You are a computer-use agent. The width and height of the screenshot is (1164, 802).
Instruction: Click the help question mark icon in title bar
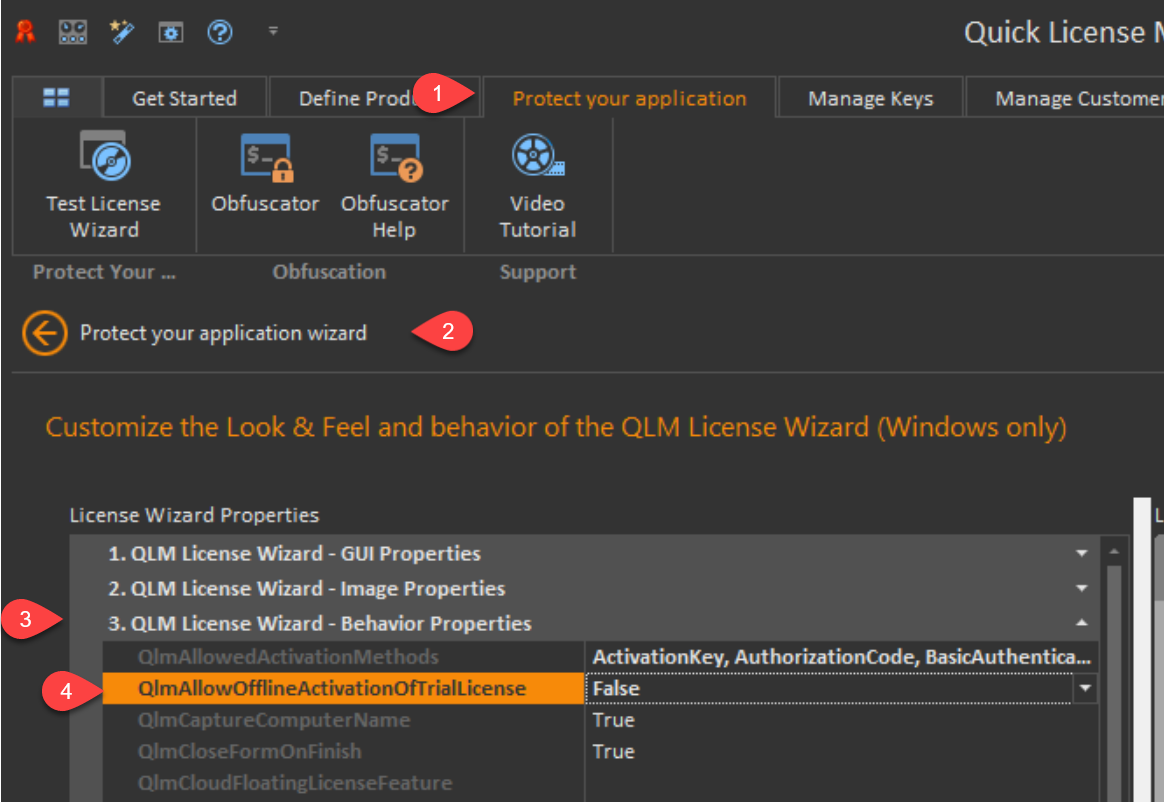pos(220,32)
